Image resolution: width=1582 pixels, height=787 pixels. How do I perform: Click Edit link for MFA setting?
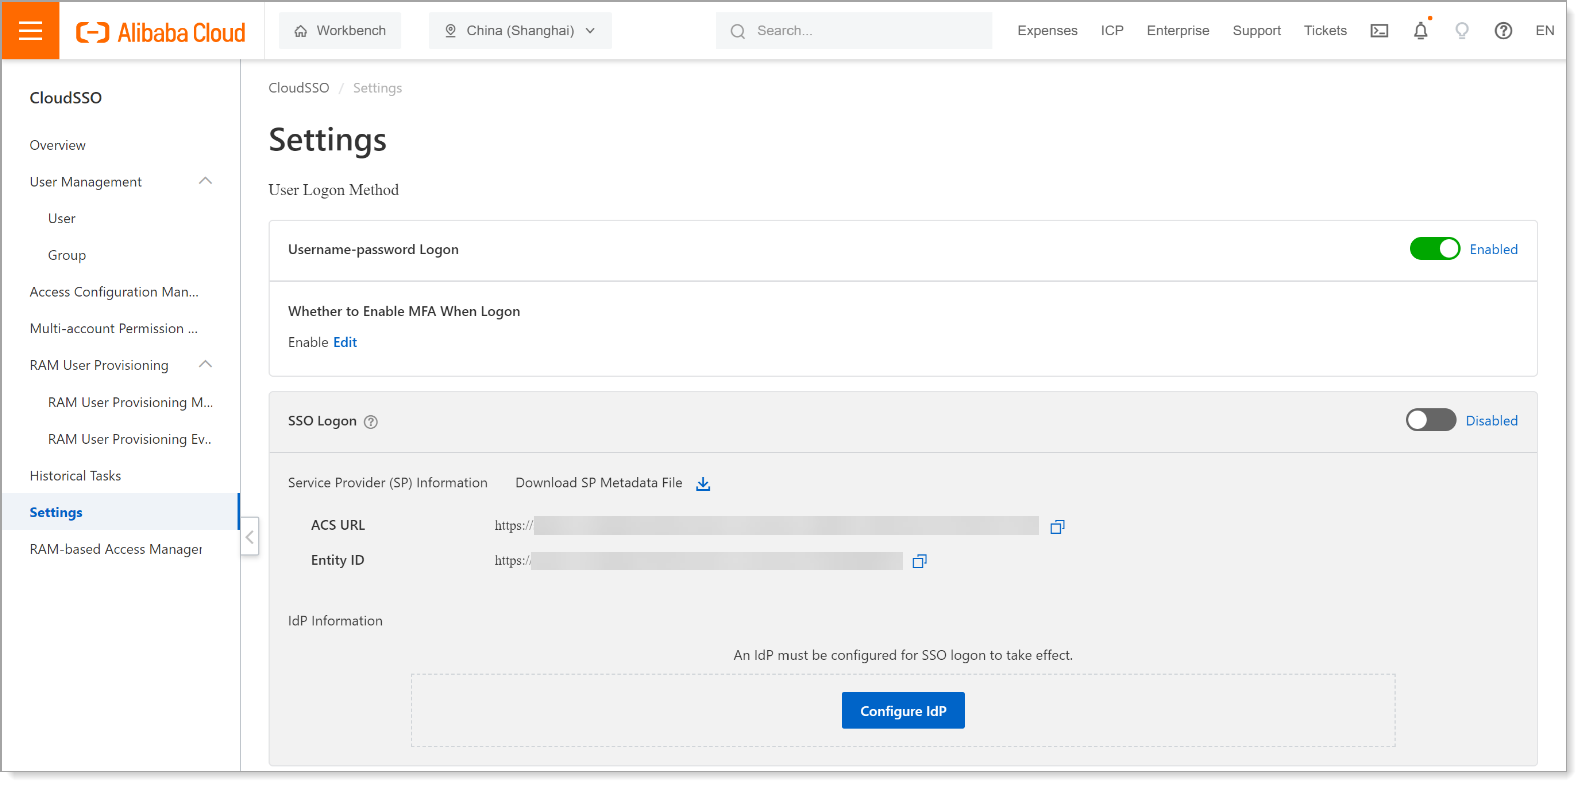[x=345, y=342]
